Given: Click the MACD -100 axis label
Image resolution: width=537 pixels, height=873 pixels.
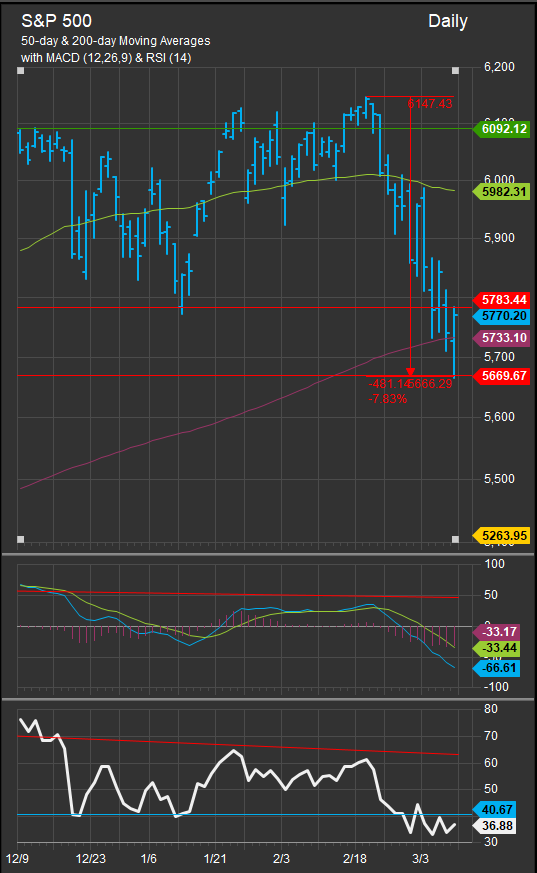Looking at the screenshot, I should pos(495,687).
